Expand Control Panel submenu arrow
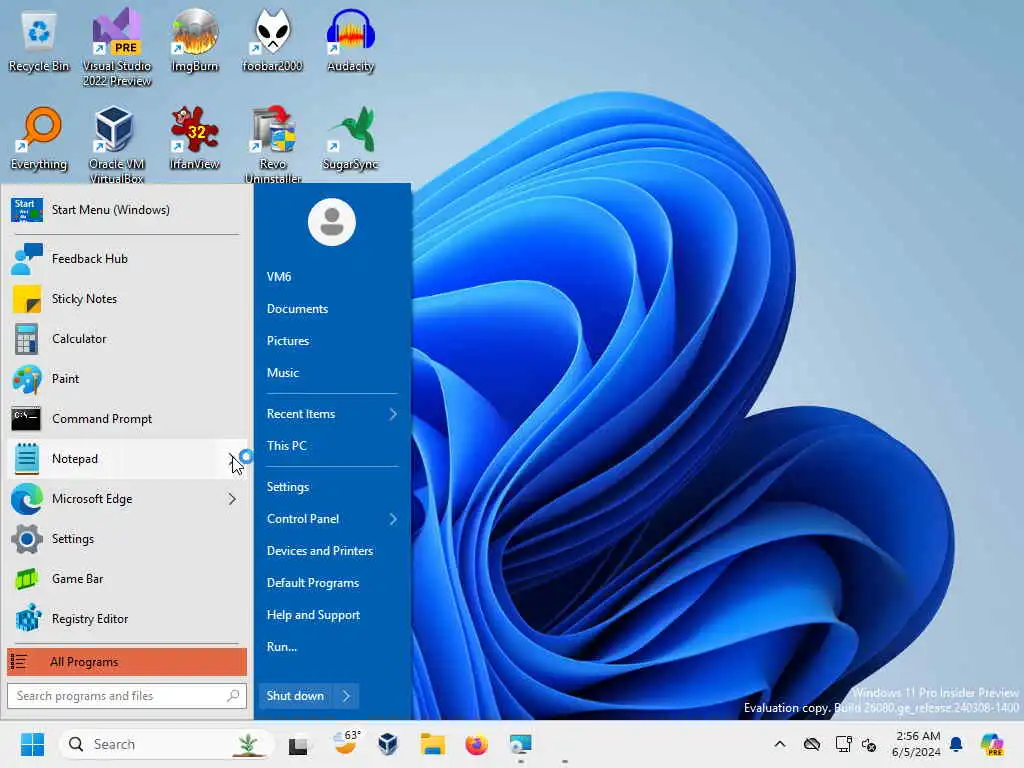The height and width of the screenshot is (768, 1024). 393,519
